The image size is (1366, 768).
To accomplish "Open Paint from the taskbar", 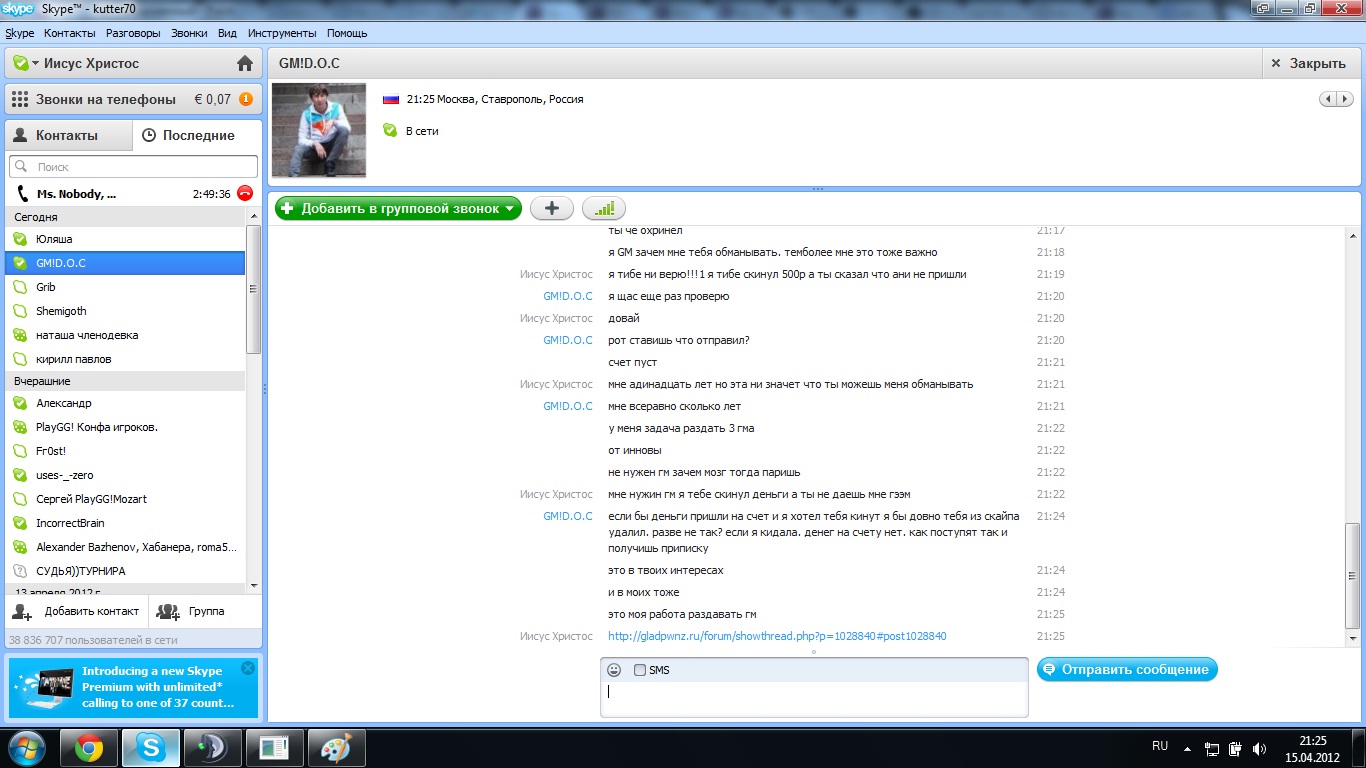I will (x=336, y=748).
